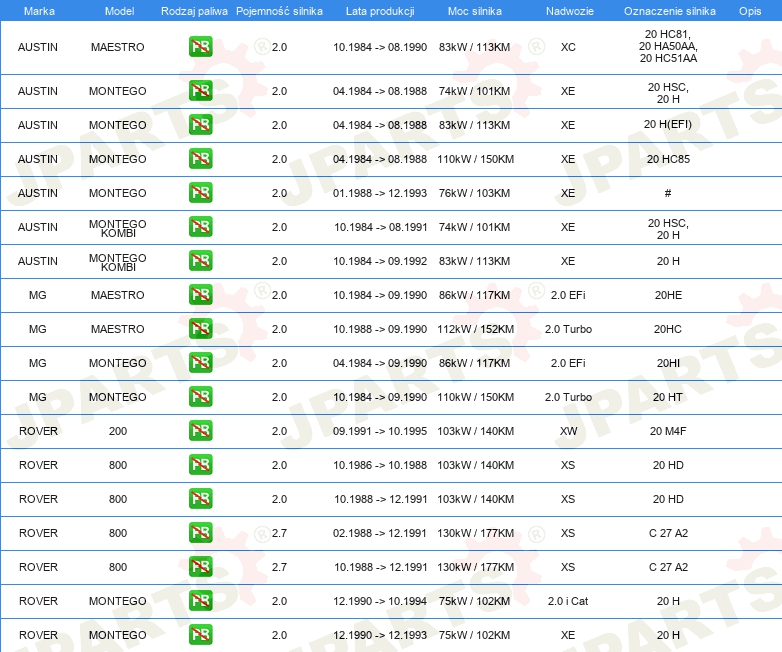
Task: Click fuel icon in the MG Maestro 2.0 Turbo row
Action: pos(200,329)
